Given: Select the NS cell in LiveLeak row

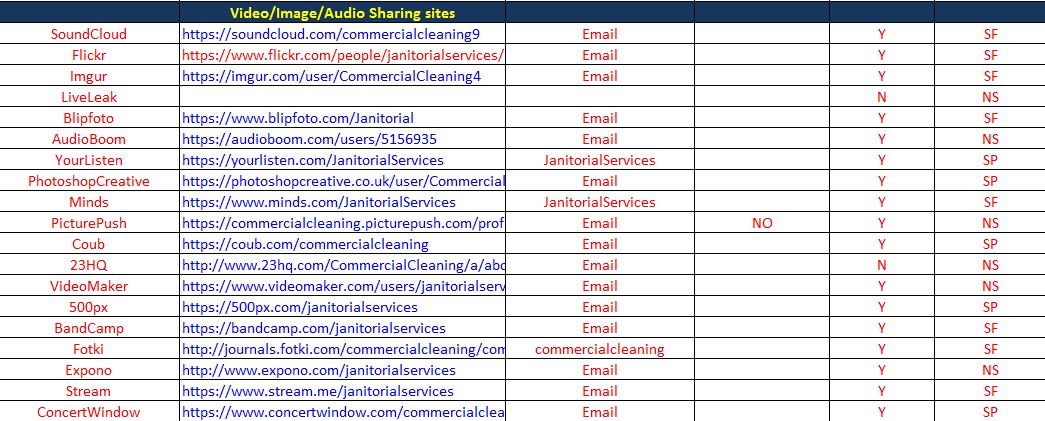Looking at the screenshot, I should (x=990, y=97).
